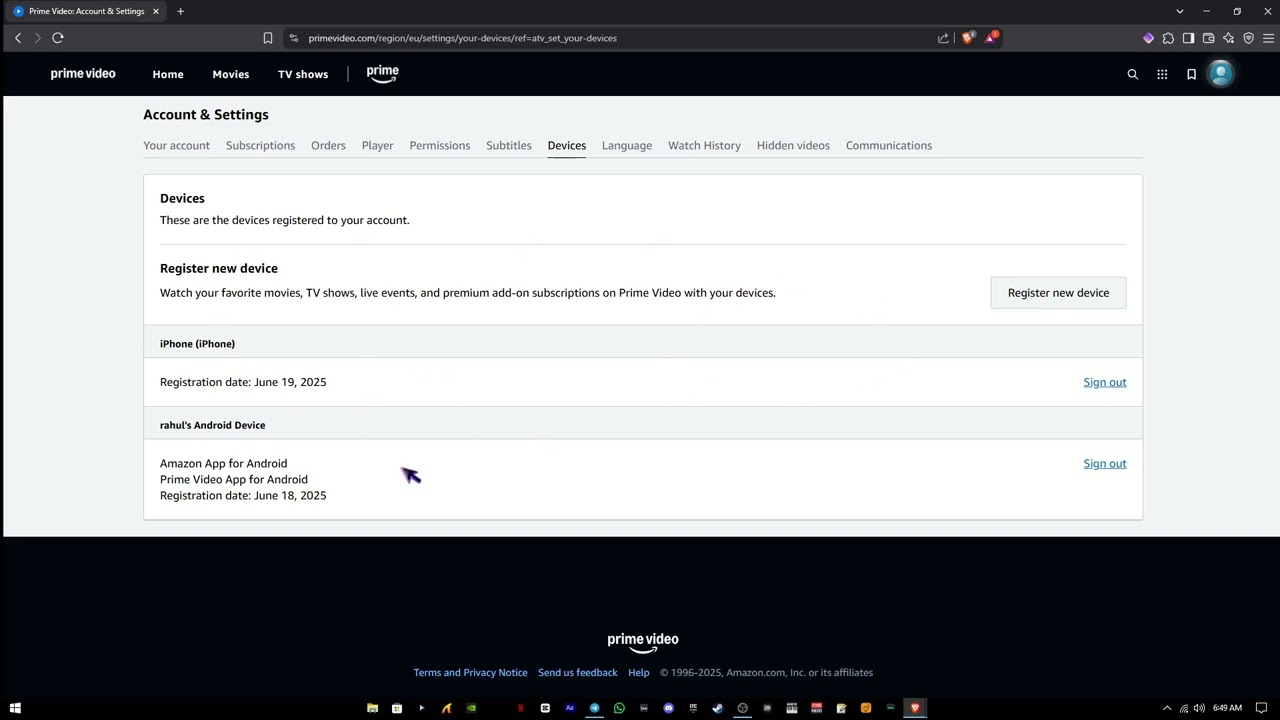Open OBS Studio from the taskbar

742,708
